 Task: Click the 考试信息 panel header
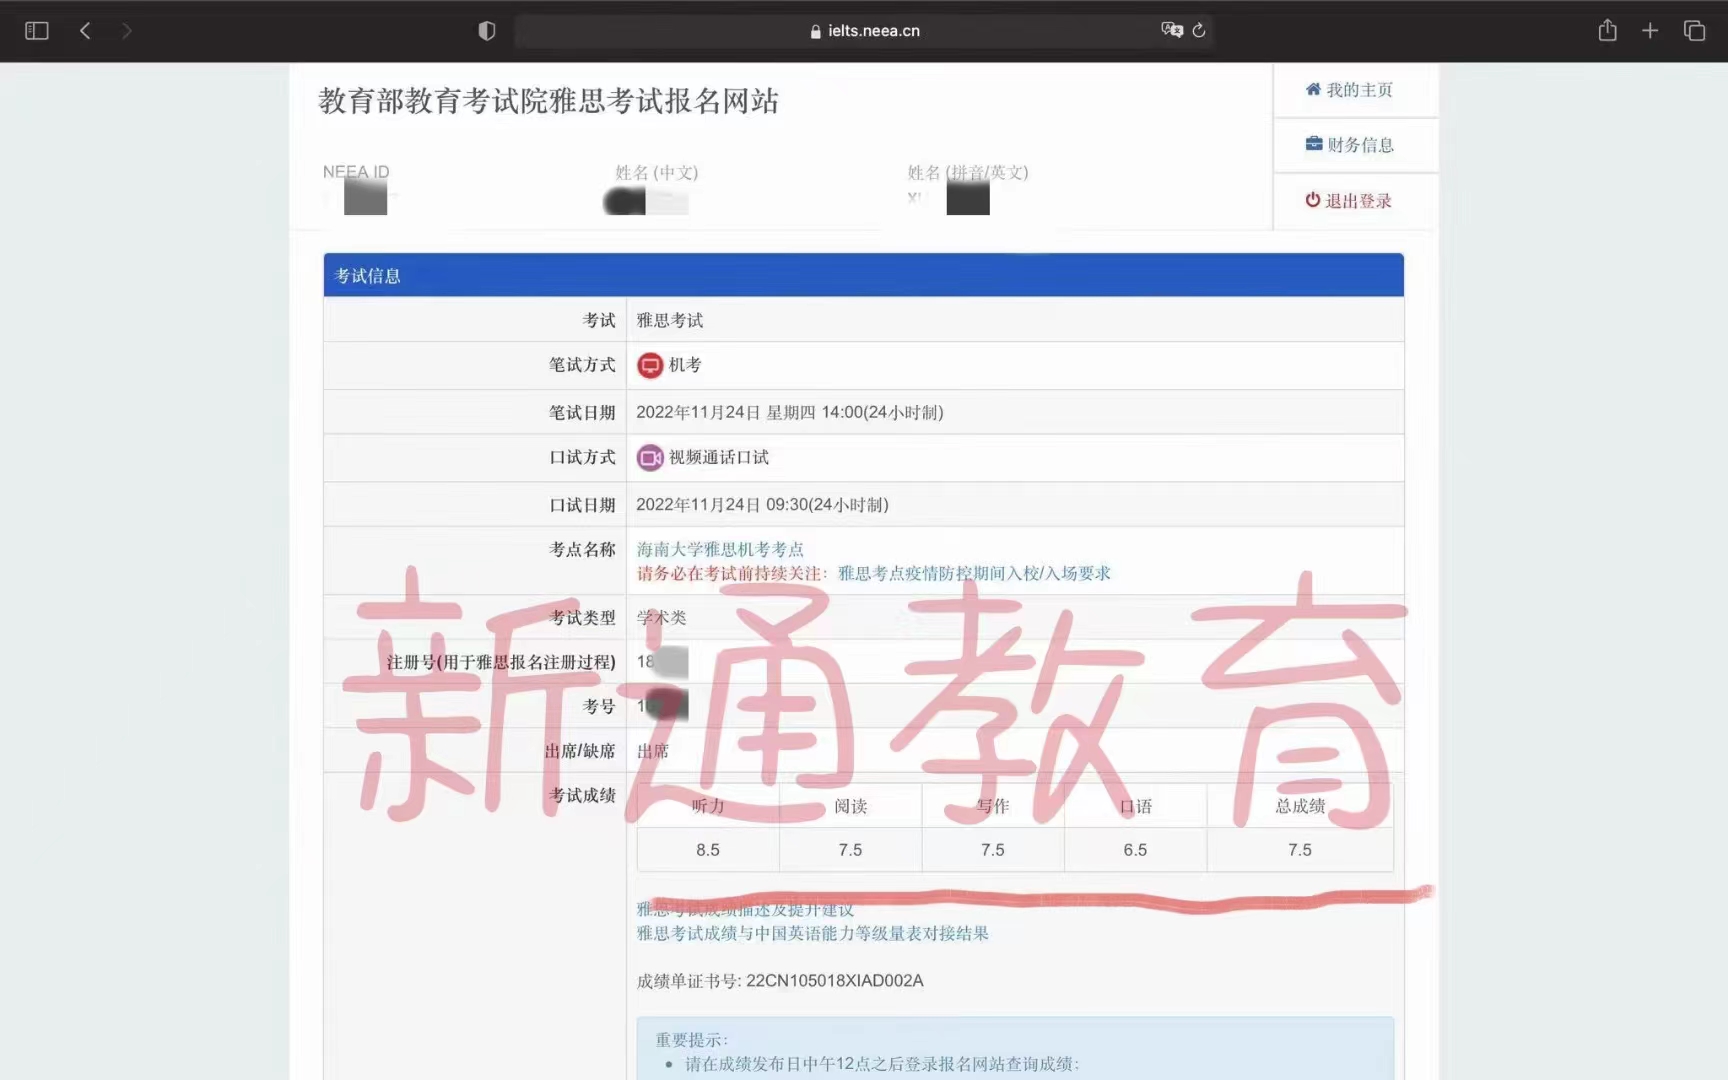coord(864,275)
